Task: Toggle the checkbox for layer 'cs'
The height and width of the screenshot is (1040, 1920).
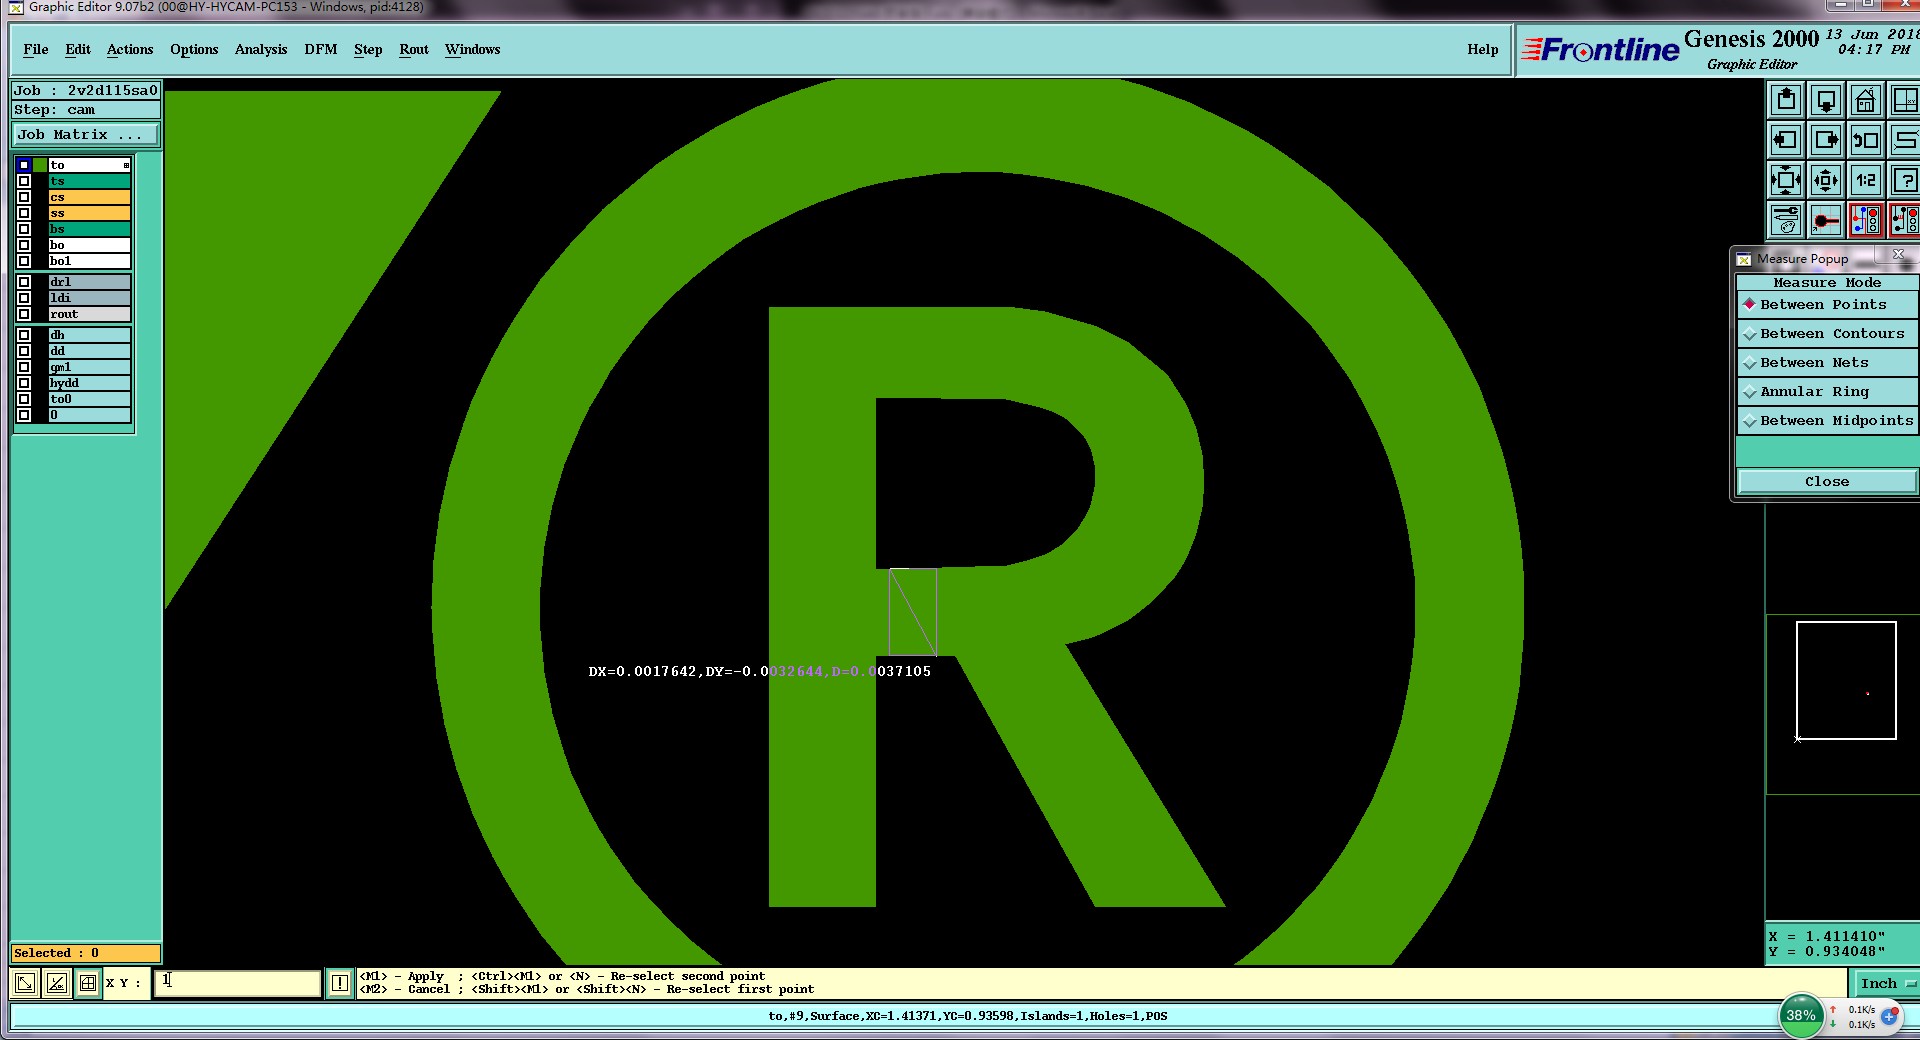Action: coord(24,197)
